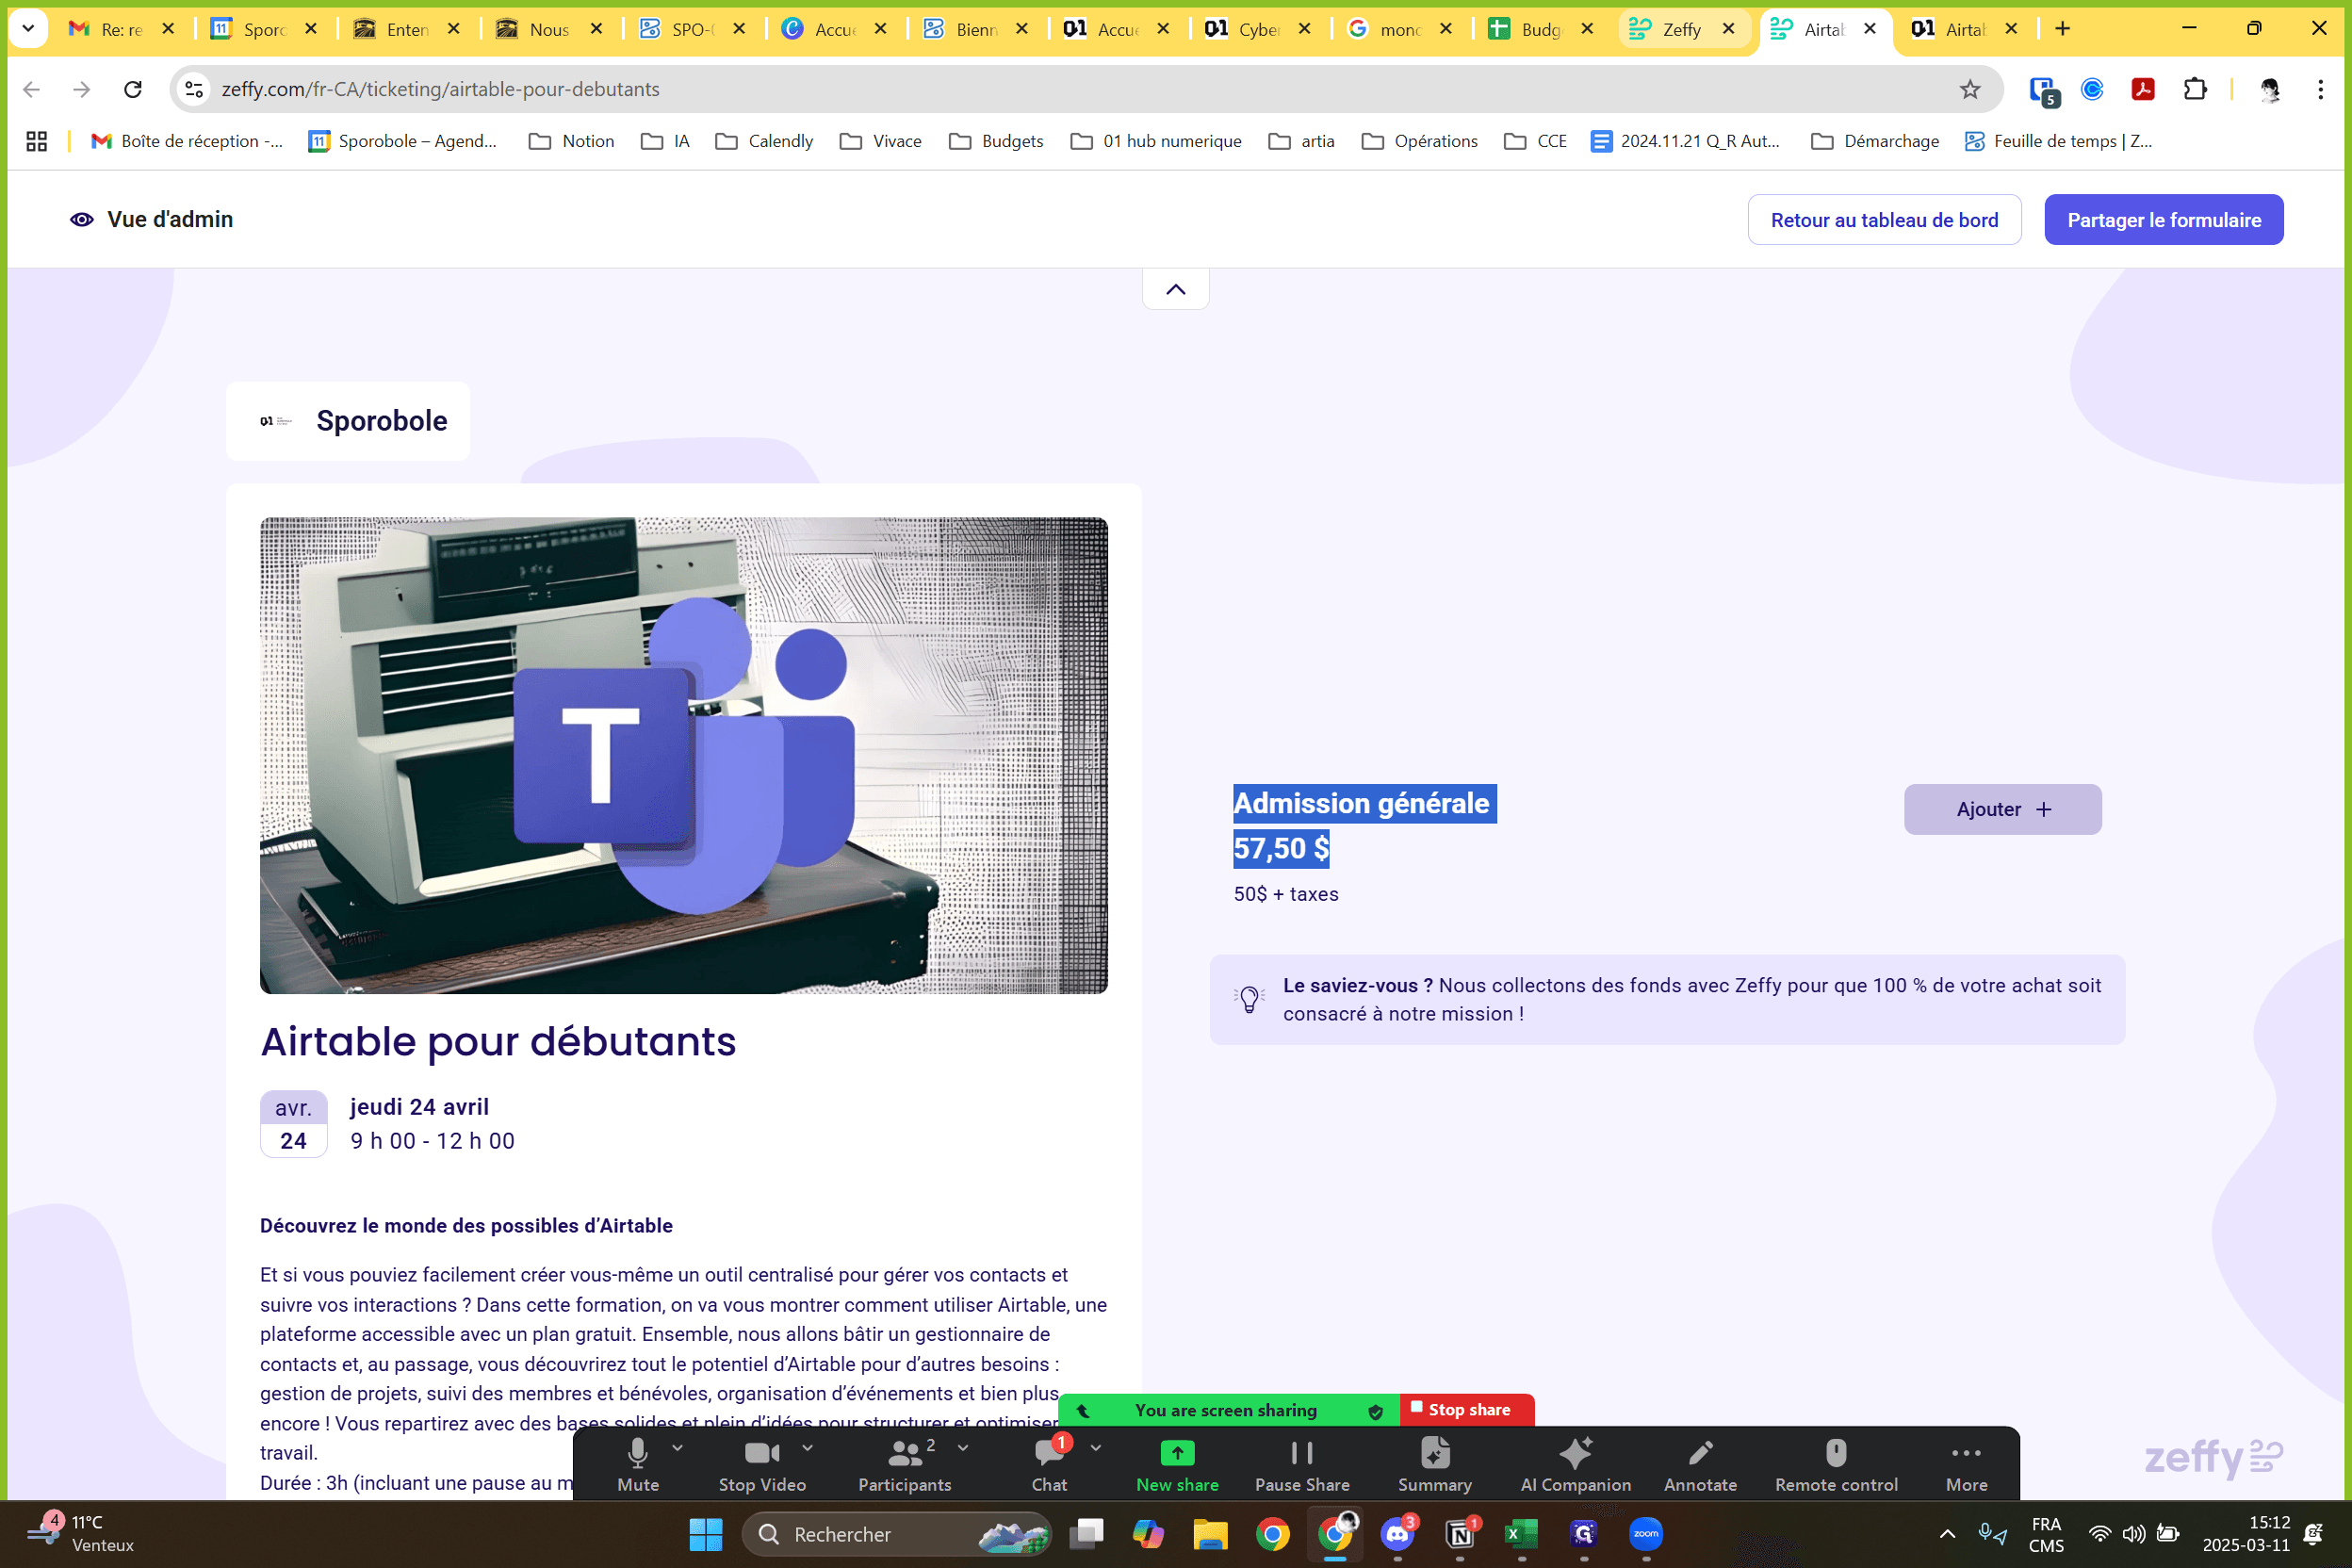Mute the microphone in Zoom toolbar

[637, 1463]
